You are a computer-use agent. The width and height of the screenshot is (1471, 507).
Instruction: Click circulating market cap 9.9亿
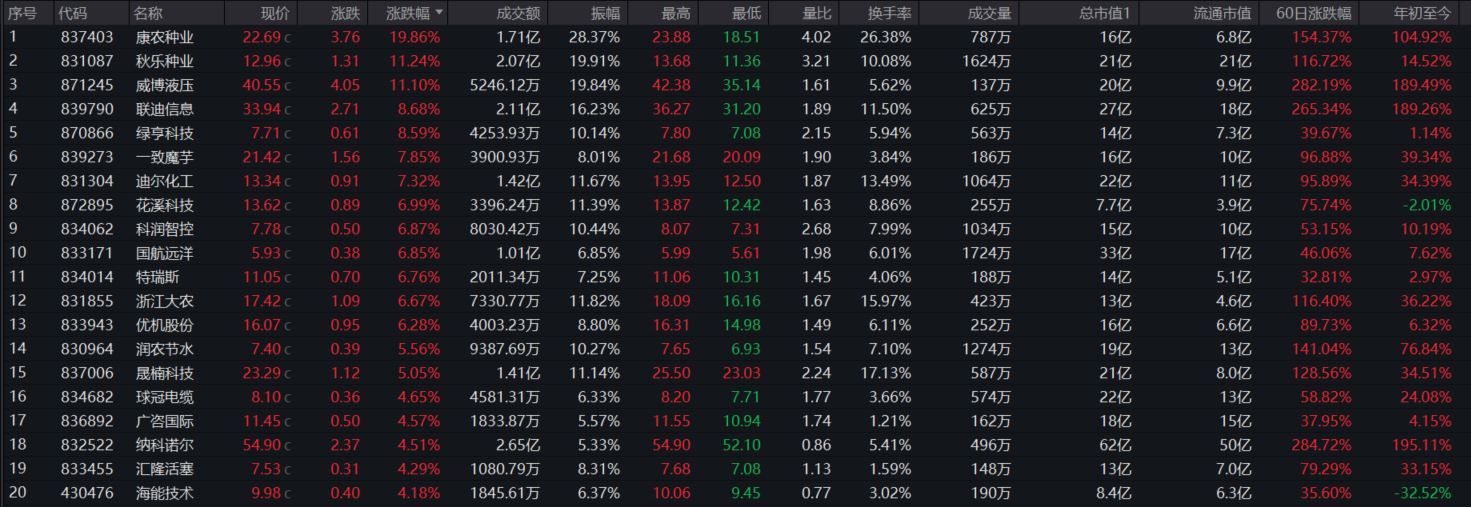[1232, 85]
